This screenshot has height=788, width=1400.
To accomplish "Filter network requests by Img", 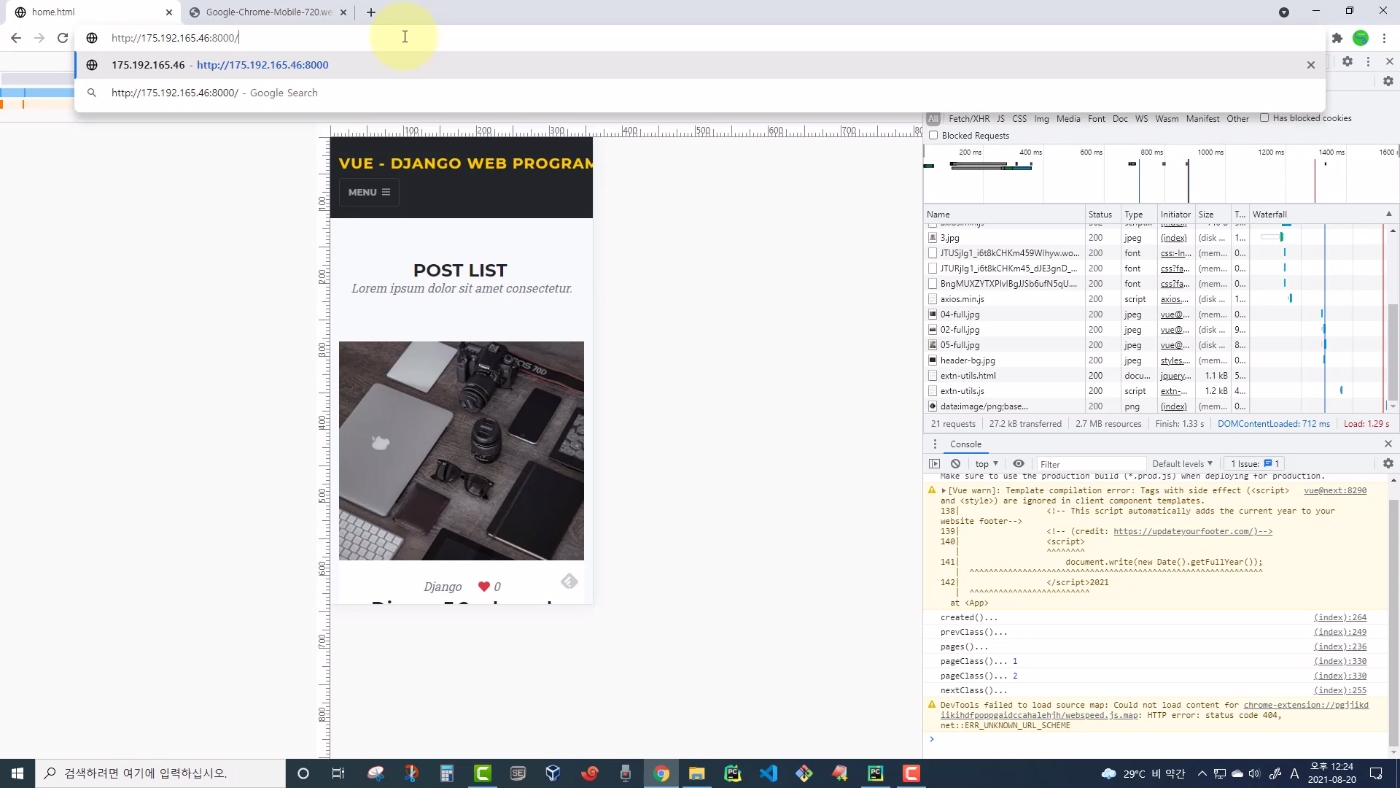I will point(1042,118).
